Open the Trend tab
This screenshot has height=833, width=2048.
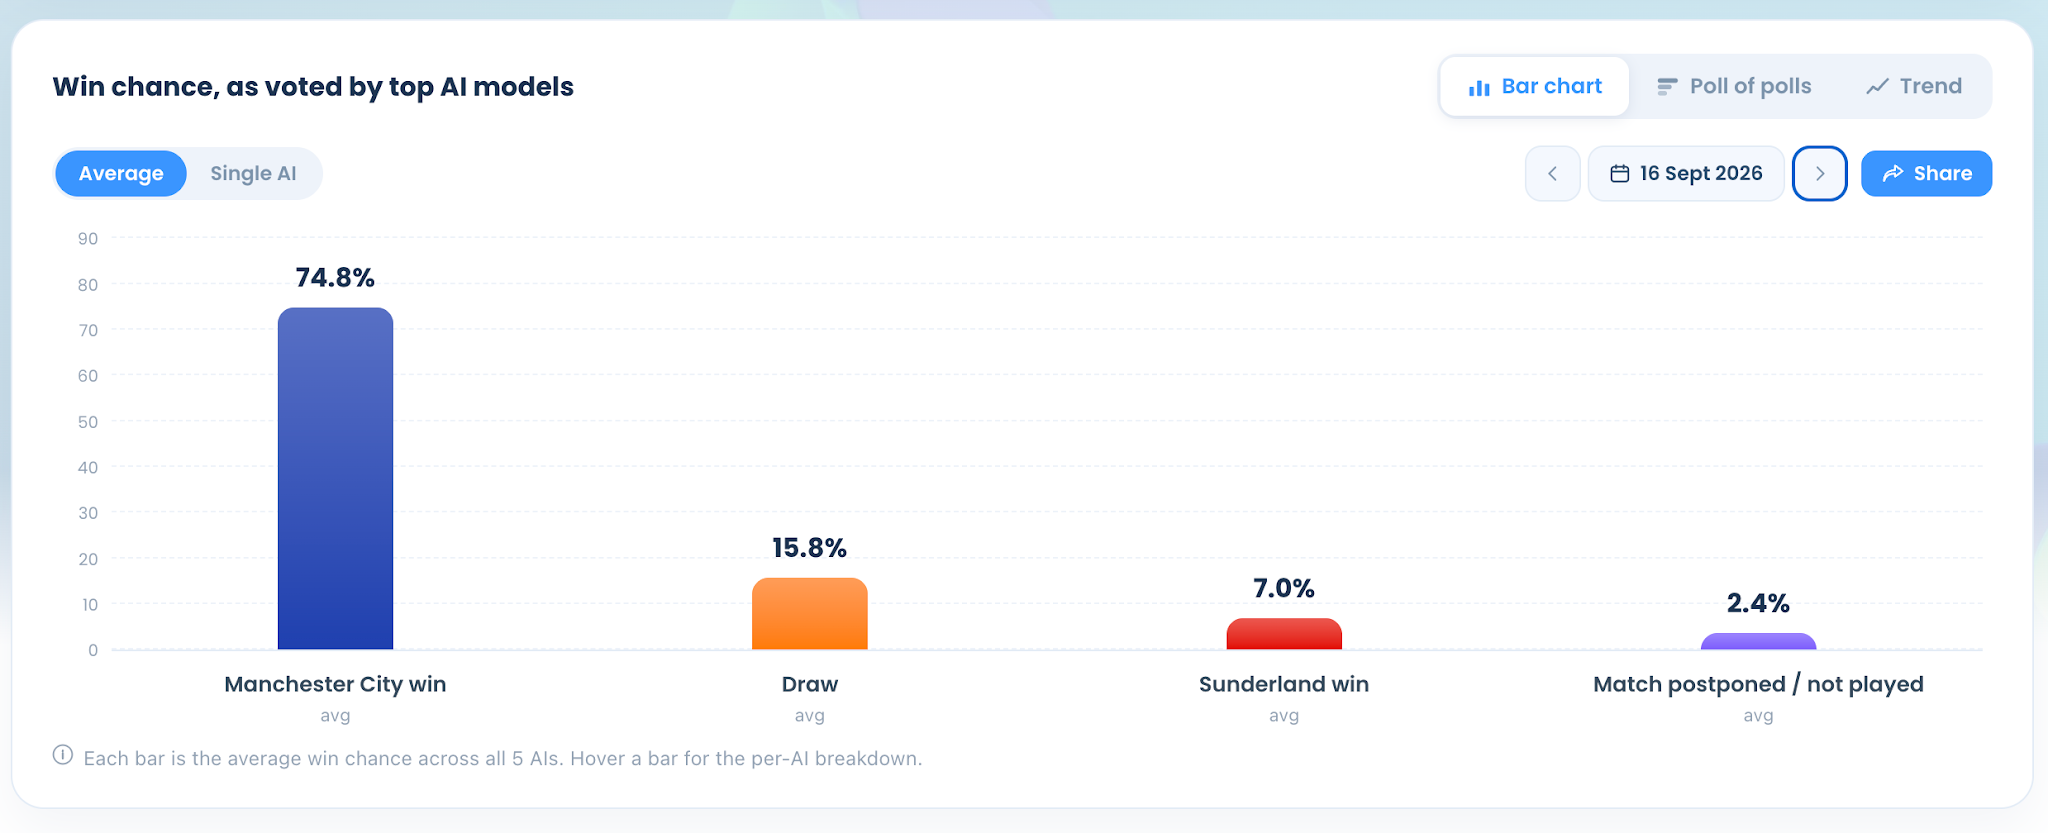(1914, 87)
